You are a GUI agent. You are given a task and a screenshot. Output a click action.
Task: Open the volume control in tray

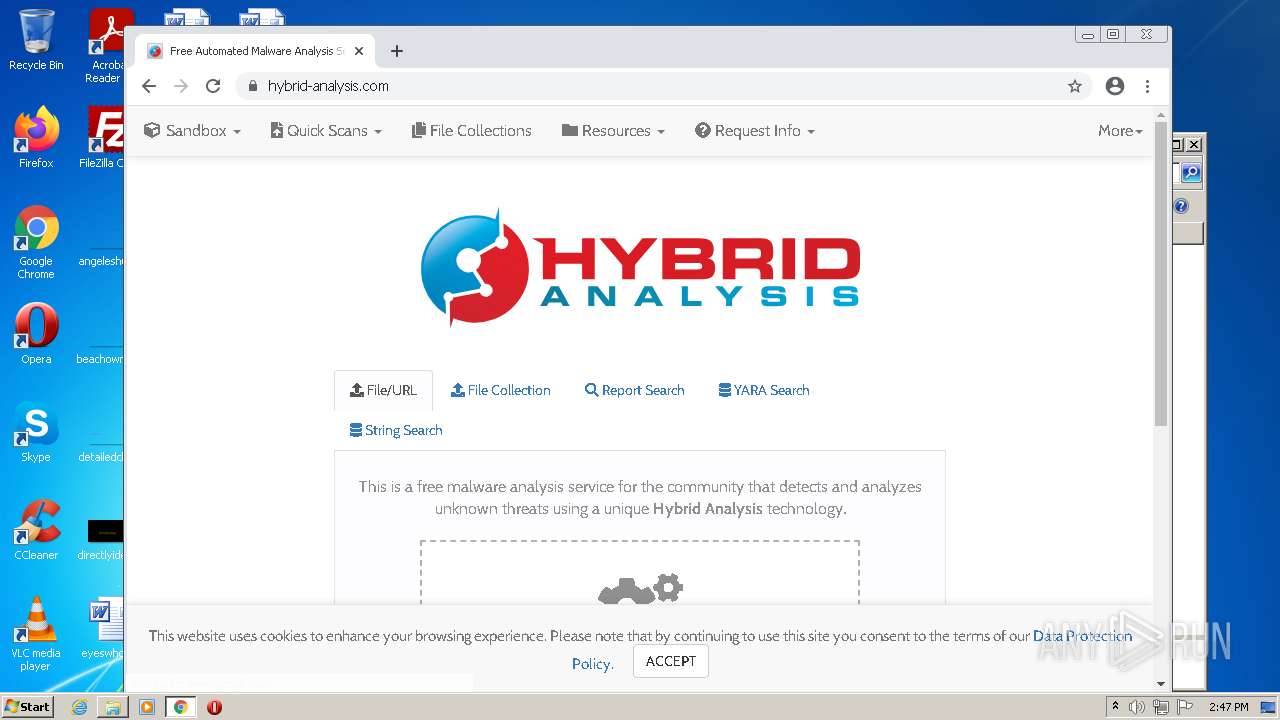pyautogui.click(x=1137, y=707)
